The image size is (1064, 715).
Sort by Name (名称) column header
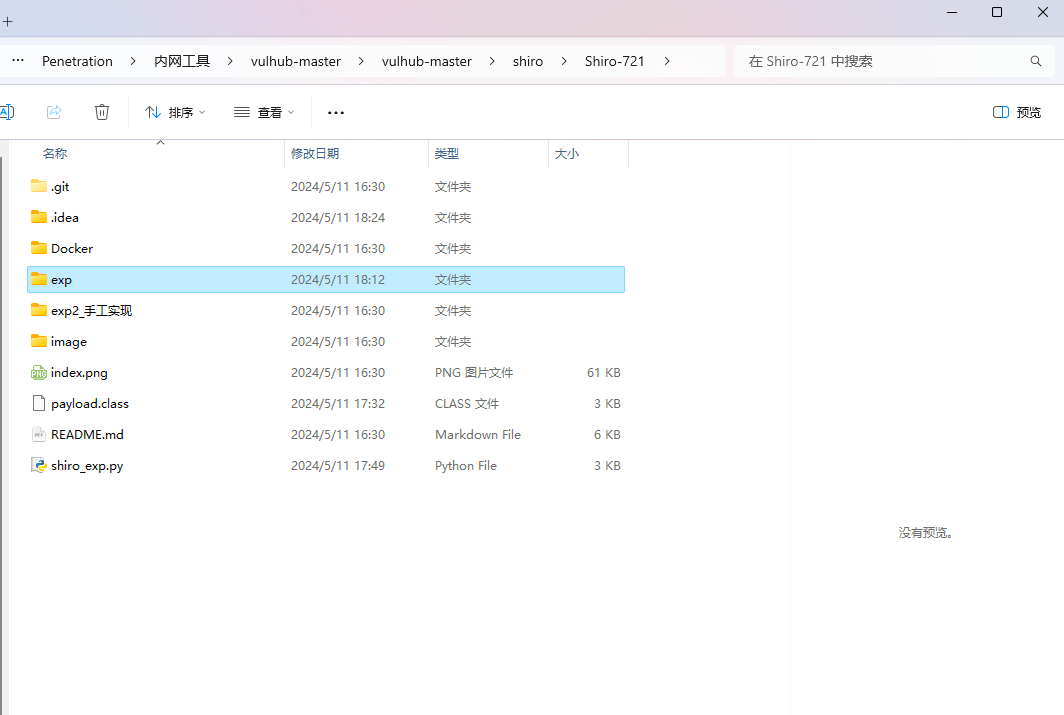55,153
